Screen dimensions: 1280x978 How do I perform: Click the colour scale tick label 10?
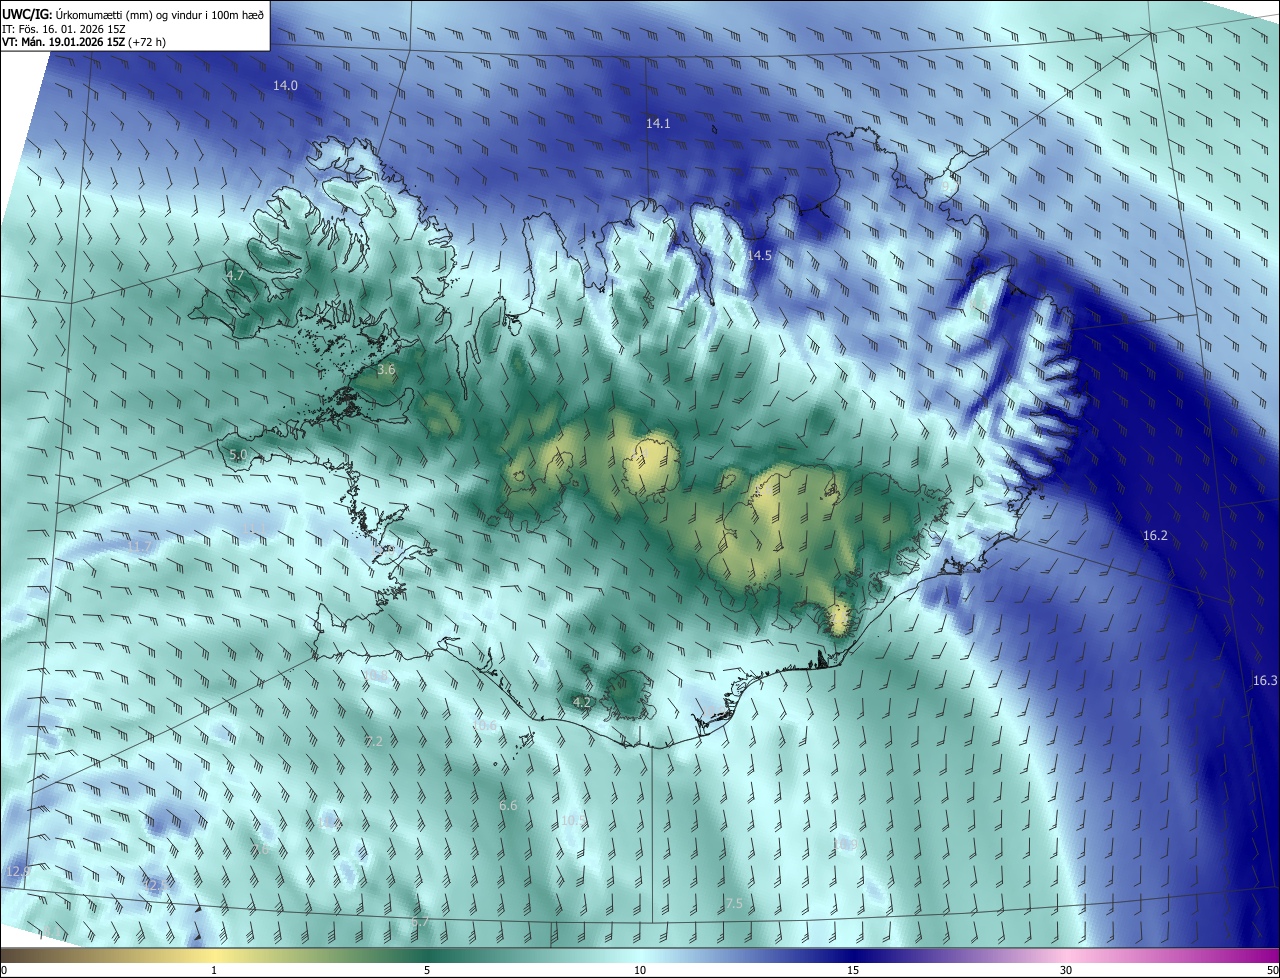(x=640, y=971)
